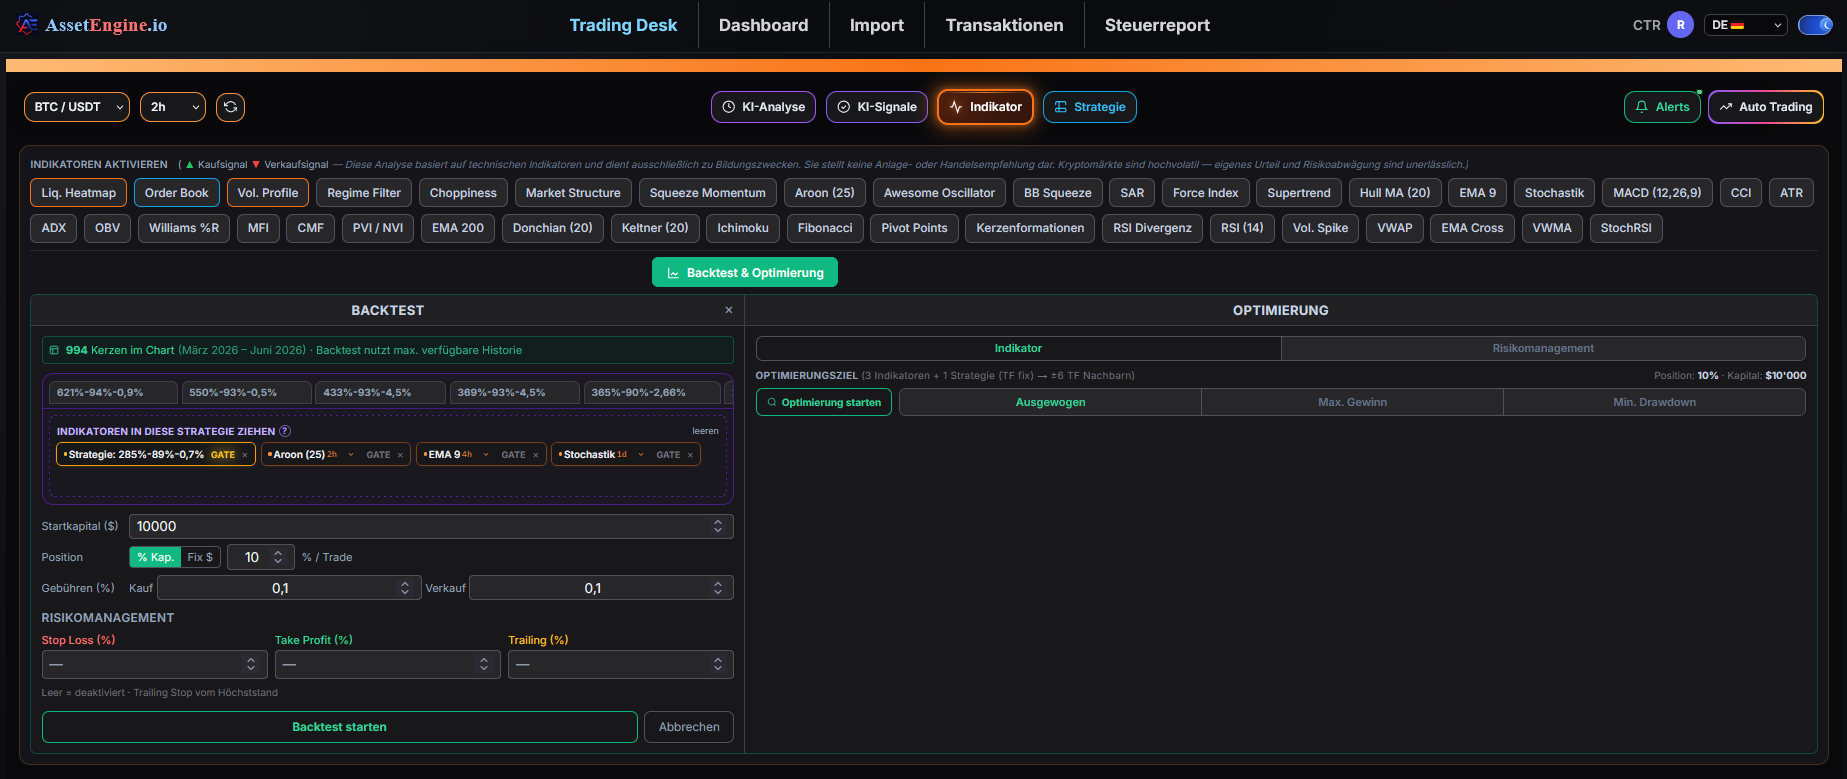
Task: Open the KI-Signale view
Action: 877,107
